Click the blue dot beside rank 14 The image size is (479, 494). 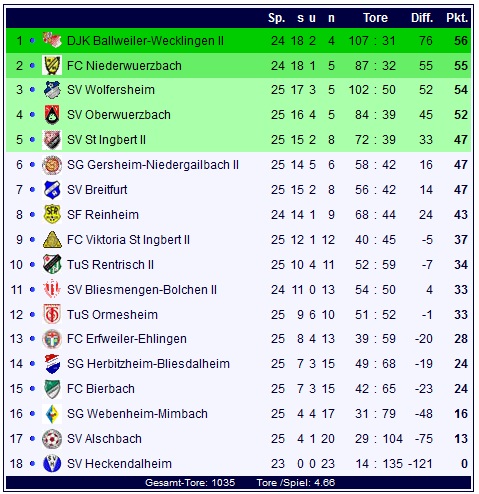click(x=32, y=364)
